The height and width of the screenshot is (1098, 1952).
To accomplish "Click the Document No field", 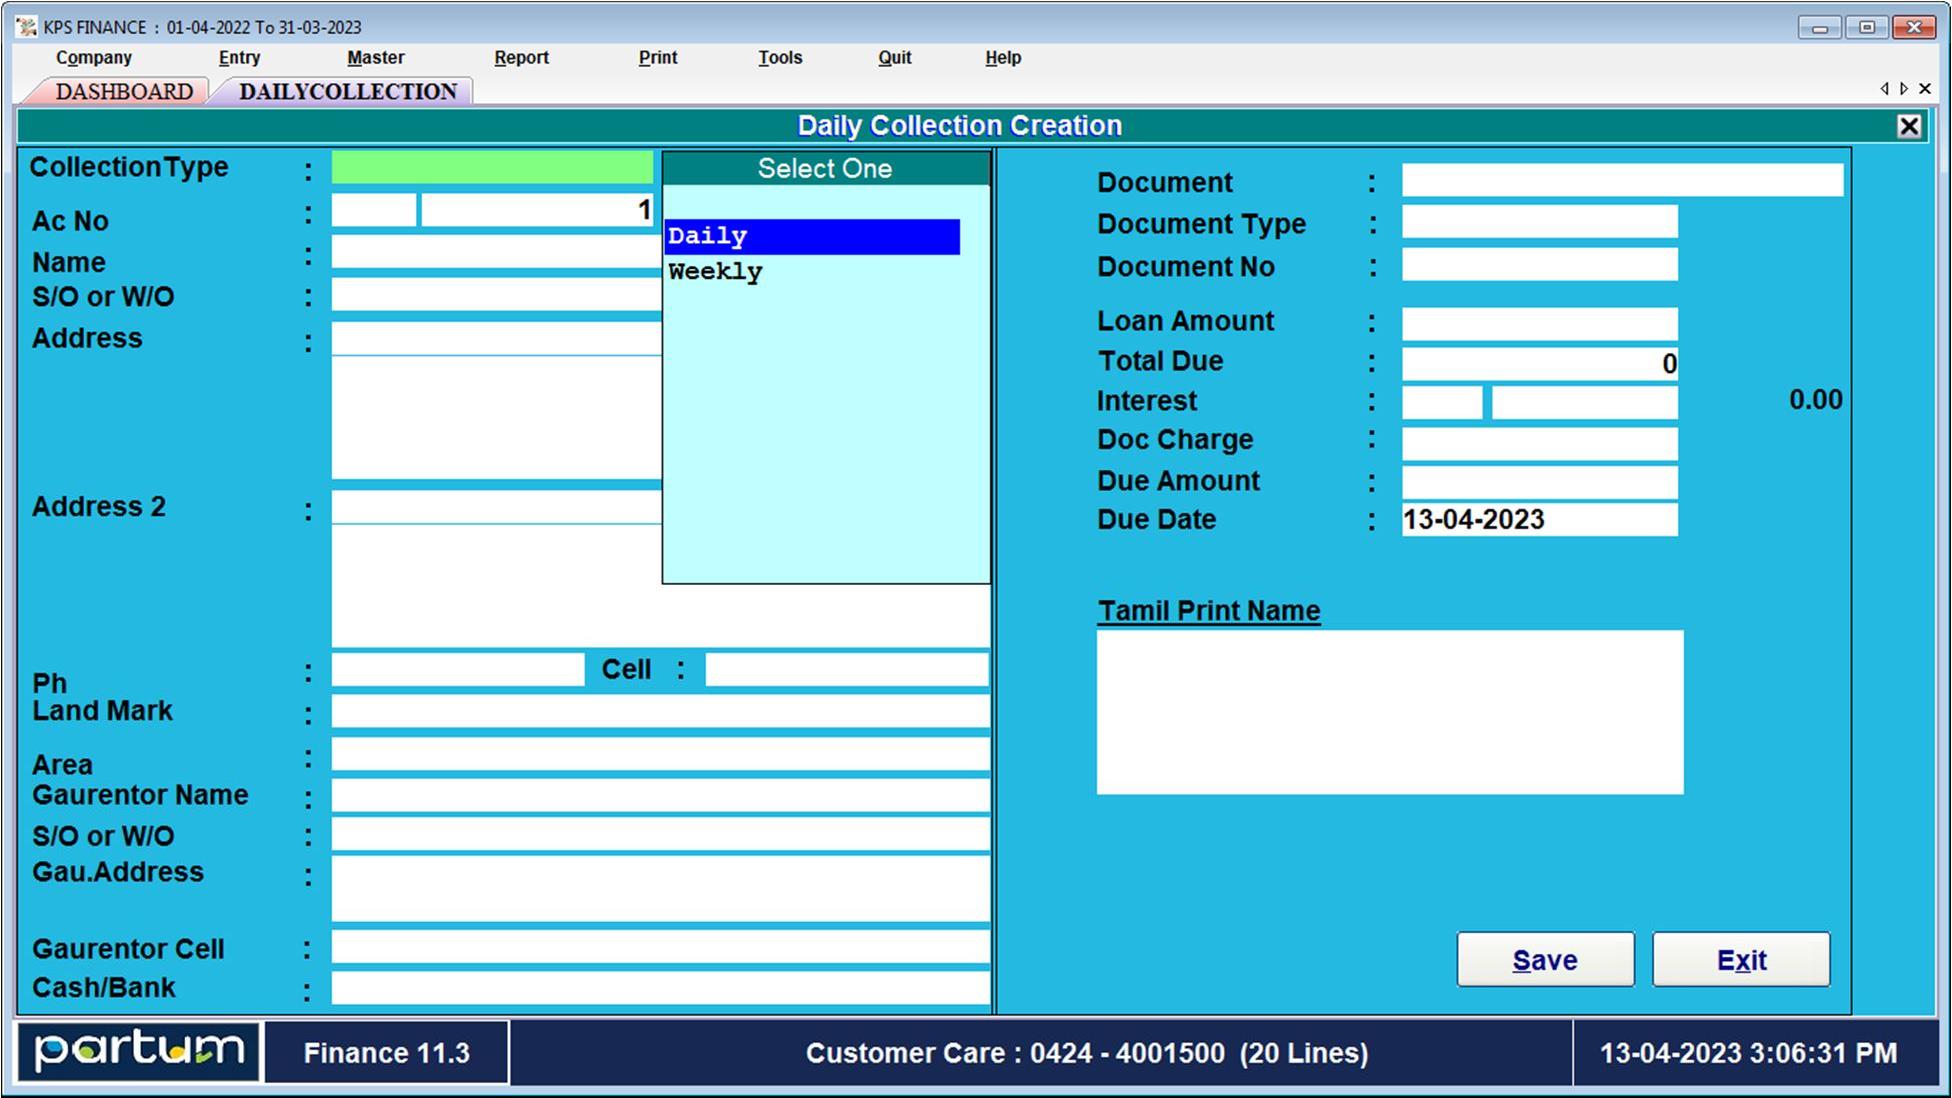I will click(x=1539, y=264).
